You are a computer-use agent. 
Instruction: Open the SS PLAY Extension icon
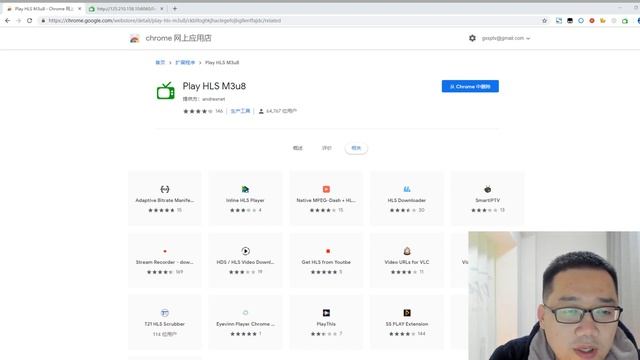(x=407, y=313)
